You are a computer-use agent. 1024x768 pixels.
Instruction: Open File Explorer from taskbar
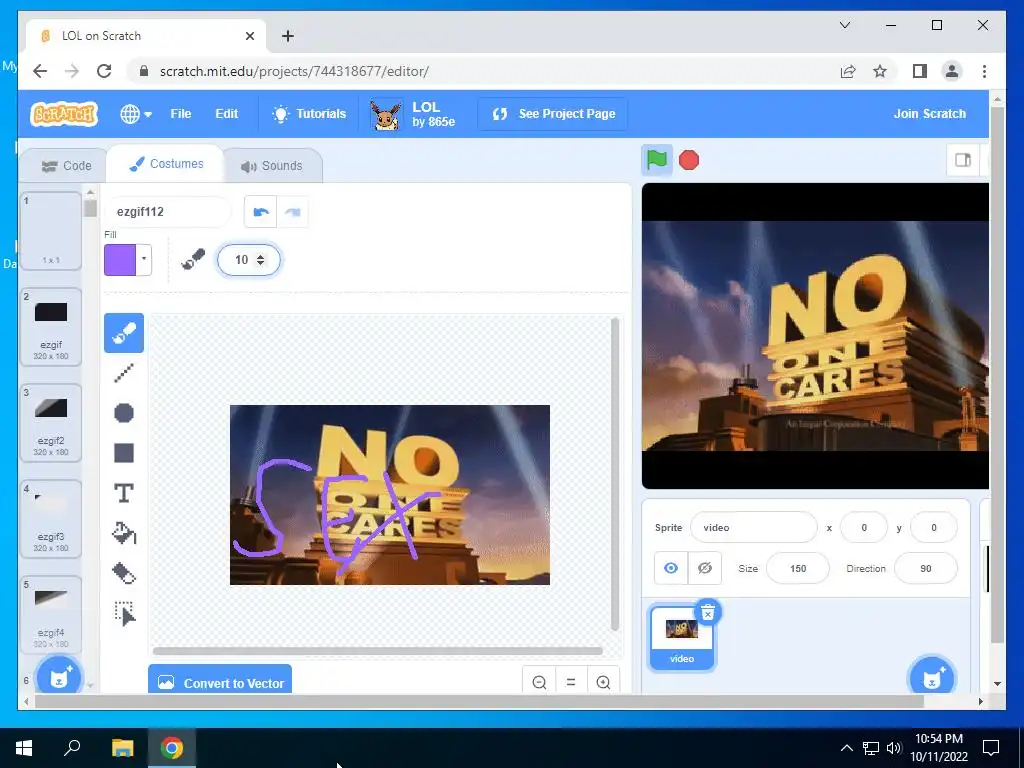point(122,748)
